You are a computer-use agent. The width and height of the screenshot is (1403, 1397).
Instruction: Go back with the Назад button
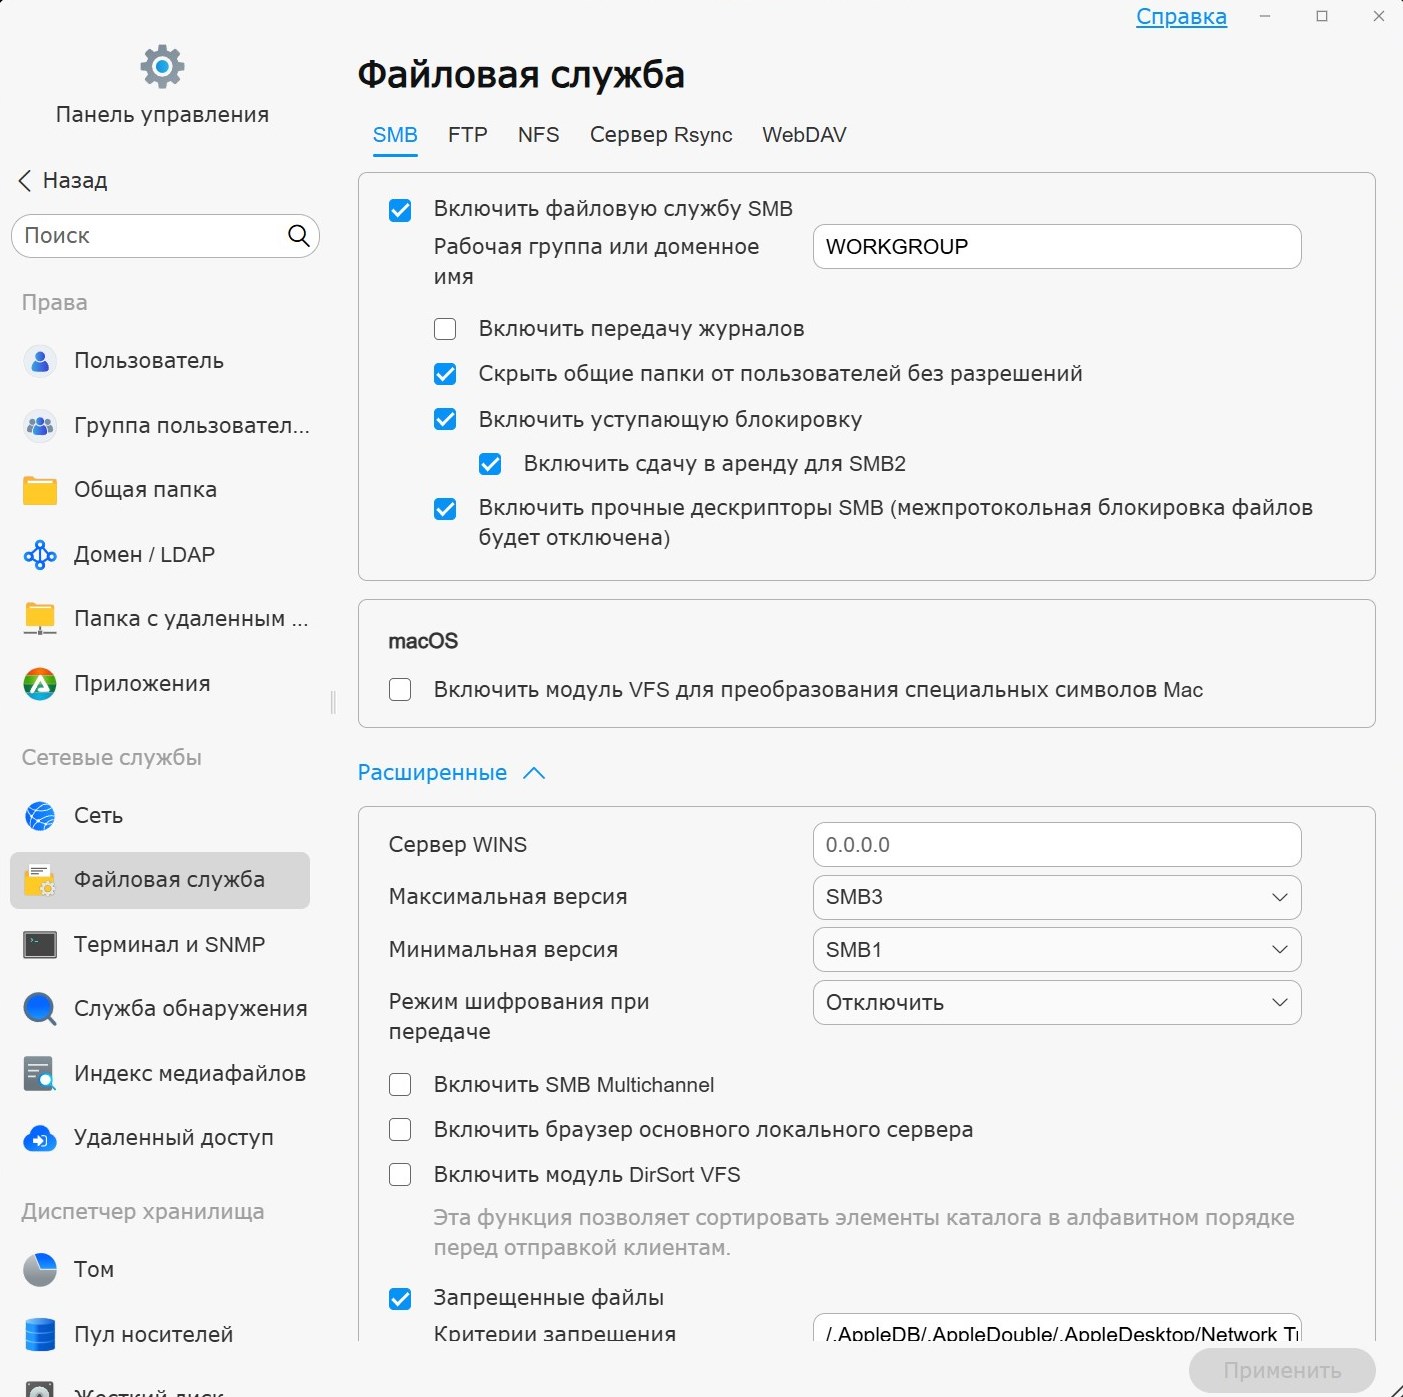click(x=63, y=181)
